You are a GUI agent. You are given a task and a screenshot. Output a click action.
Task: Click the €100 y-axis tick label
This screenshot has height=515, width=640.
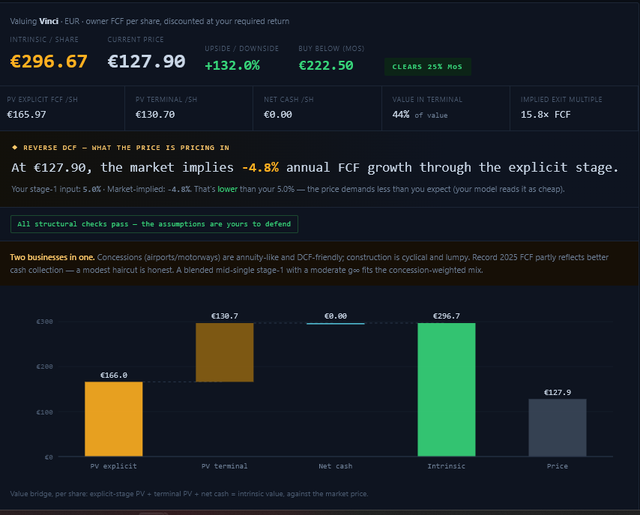click(x=44, y=412)
